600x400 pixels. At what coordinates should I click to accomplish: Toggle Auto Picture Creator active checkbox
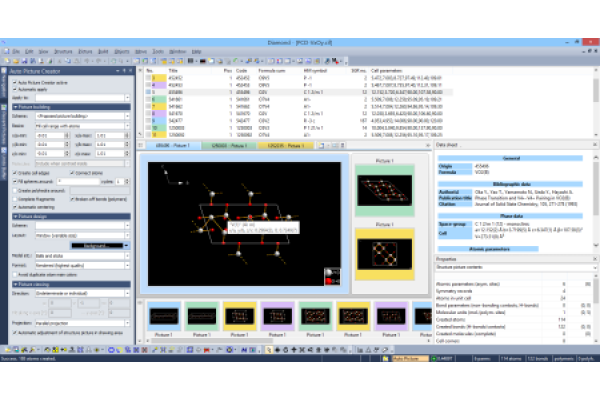click(15, 83)
